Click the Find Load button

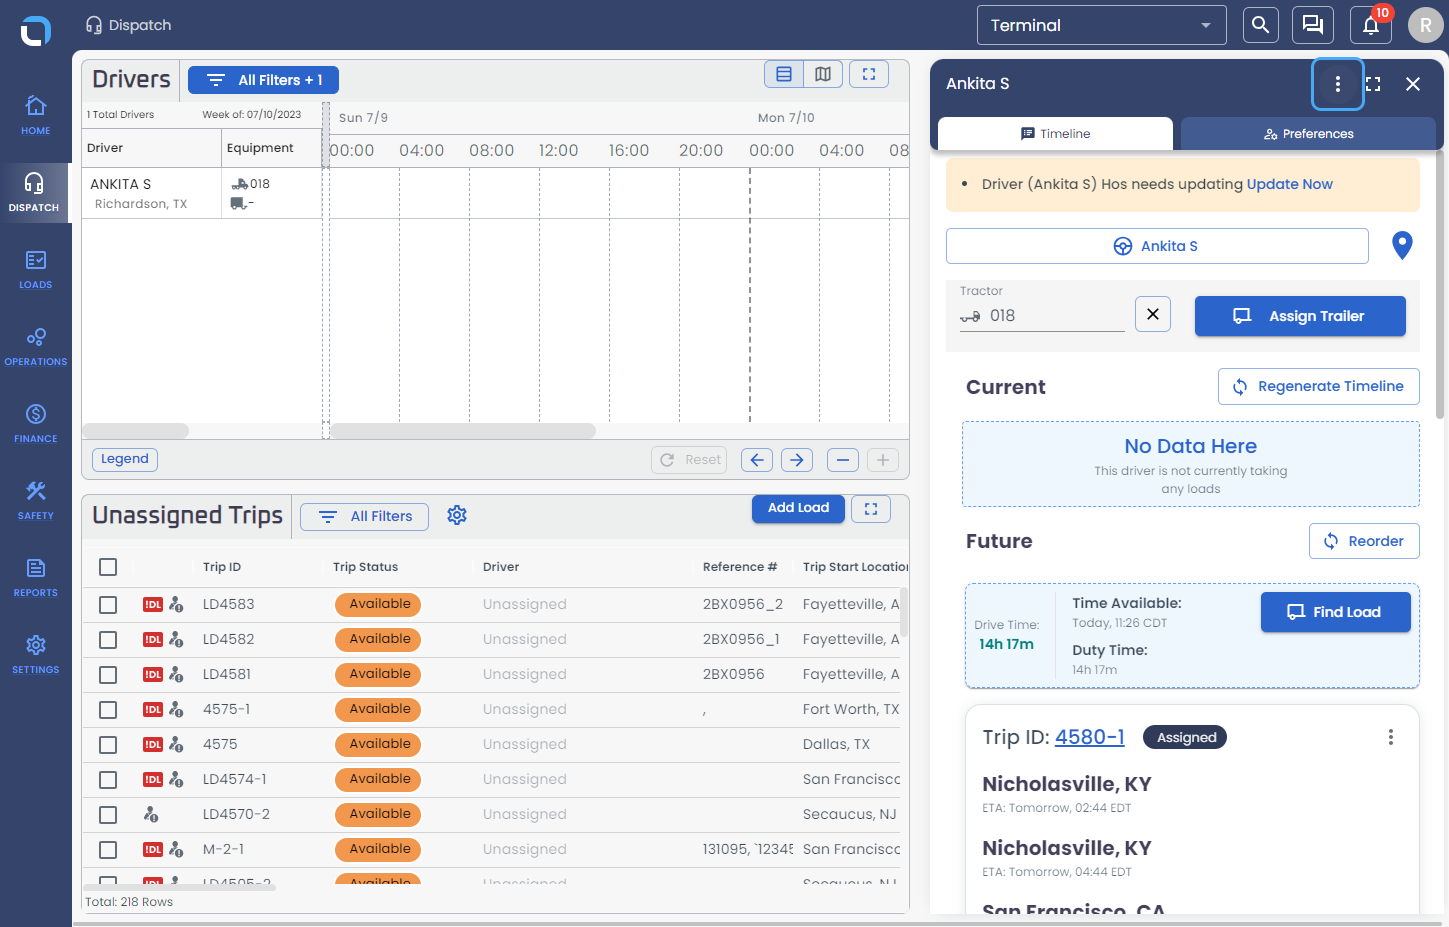tap(1335, 612)
